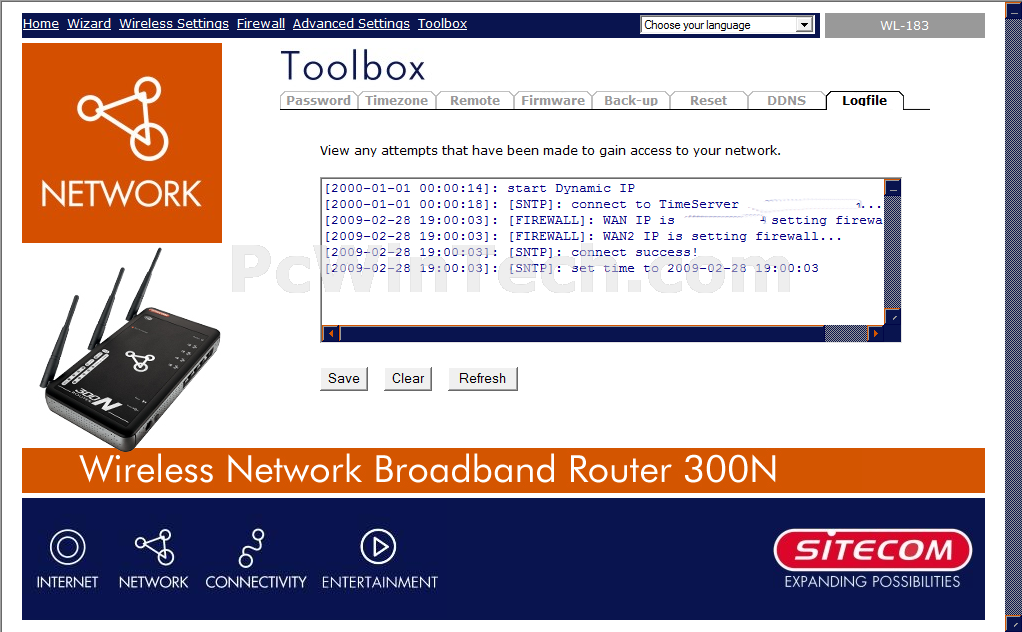
Task: Open the Choose your language dropdown
Action: (727, 25)
